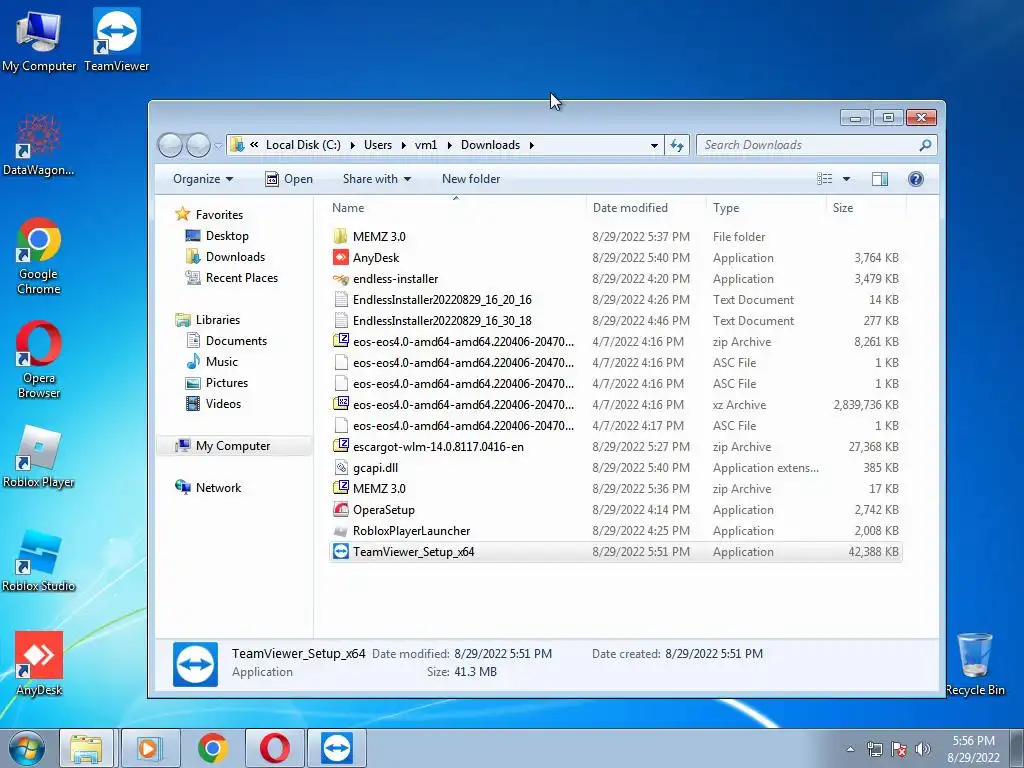Launch Opera from the taskbar

274,748
